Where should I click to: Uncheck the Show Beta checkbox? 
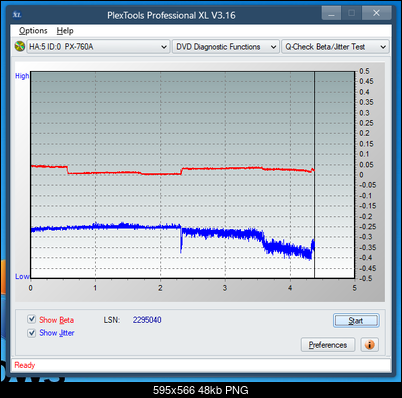tap(32, 319)
